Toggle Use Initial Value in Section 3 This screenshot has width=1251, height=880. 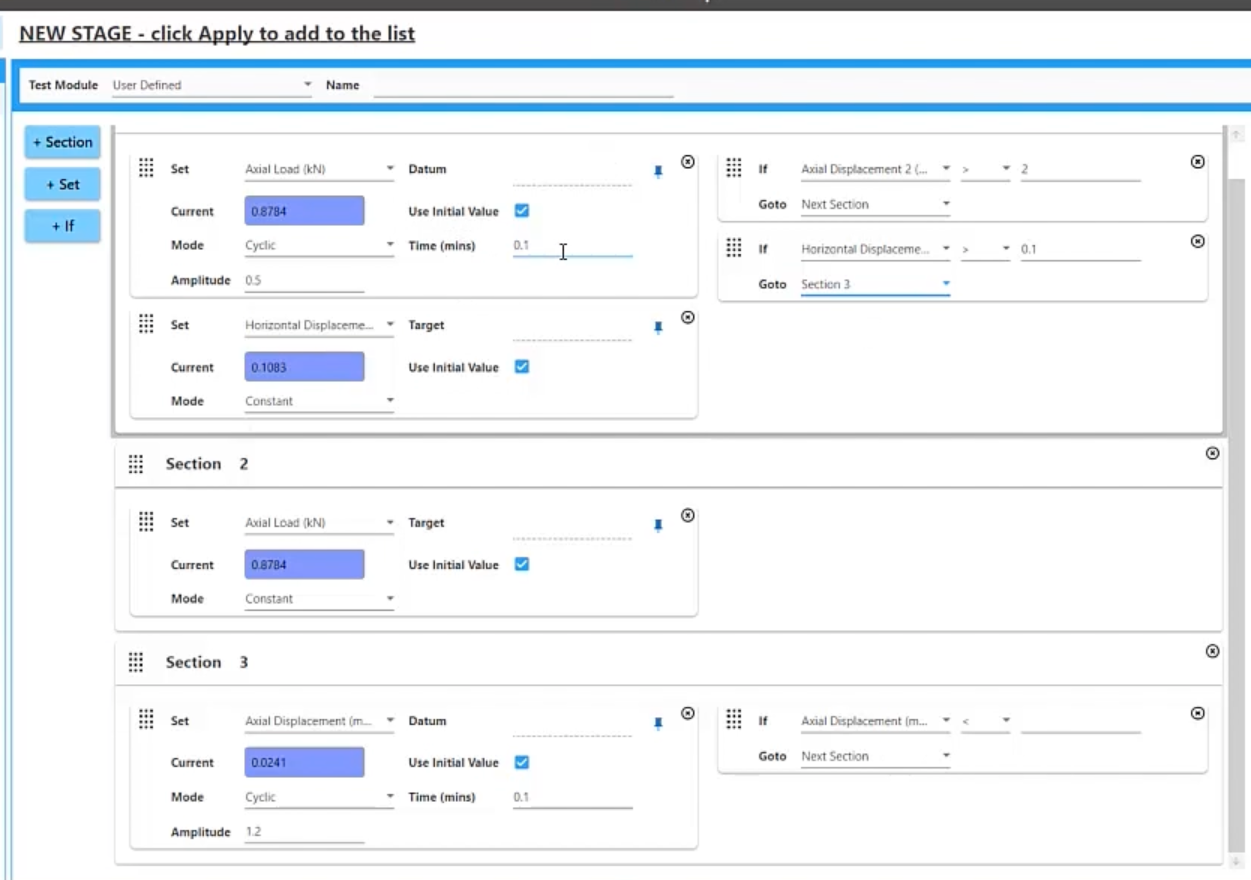pos(521,762)
